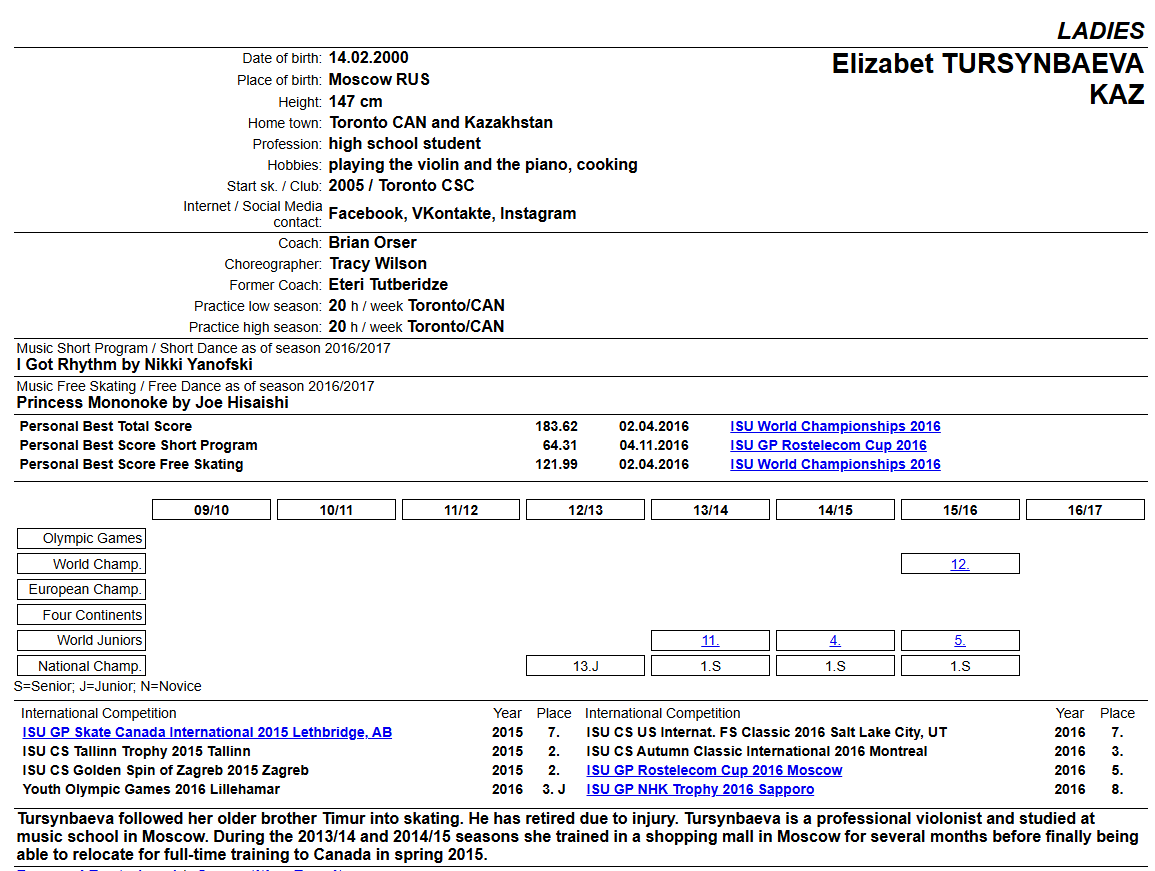Click home town Toronto CAN and Kazakhstan

(440, 122)
